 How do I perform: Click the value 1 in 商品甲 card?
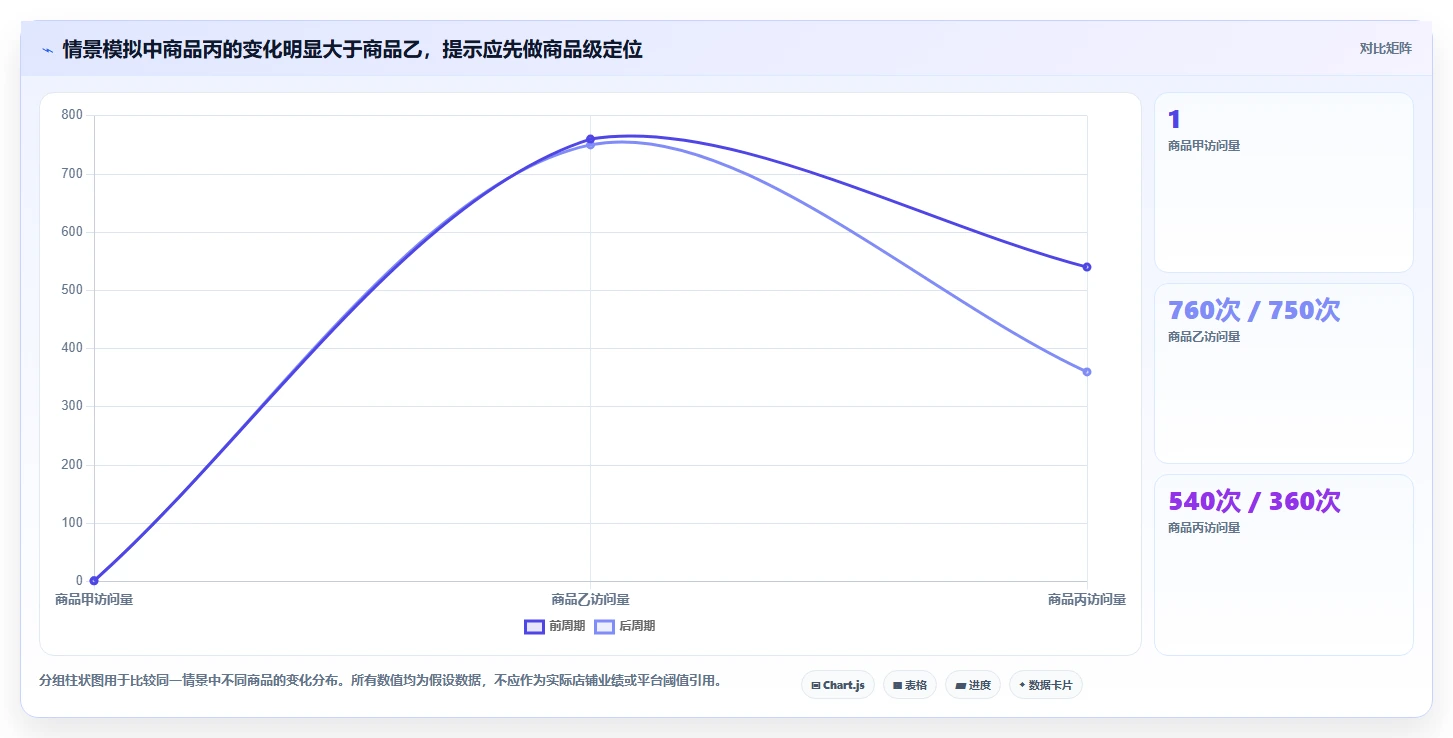pos(1174,120)
